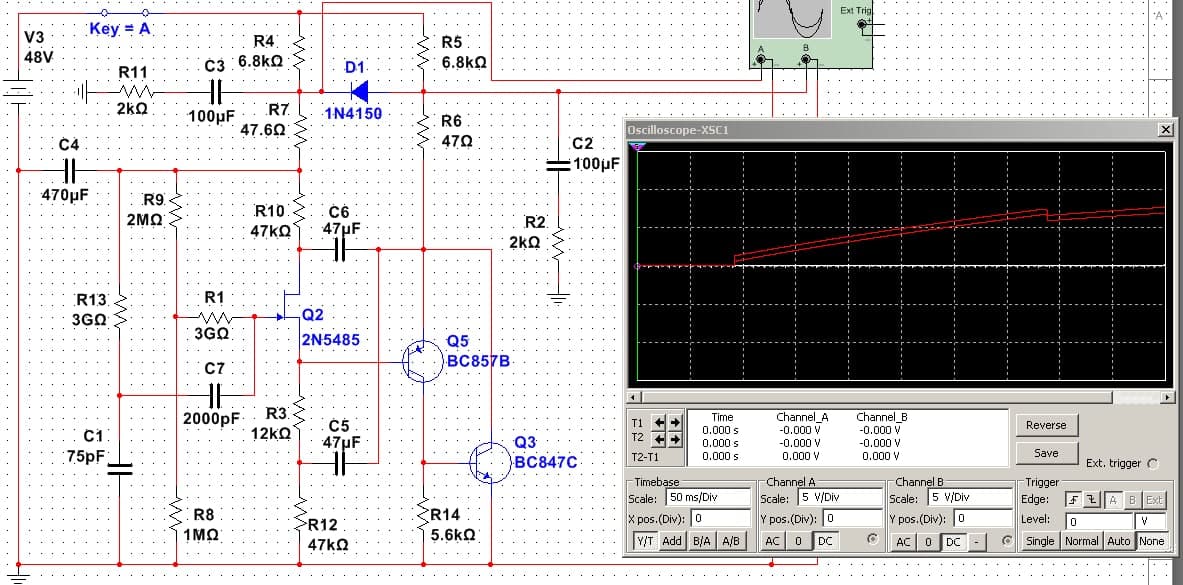Image resolution: width=1183 pixels, height=585 pixels.
Task: Set timebase mode to Y/T
Action: (645, 541)
